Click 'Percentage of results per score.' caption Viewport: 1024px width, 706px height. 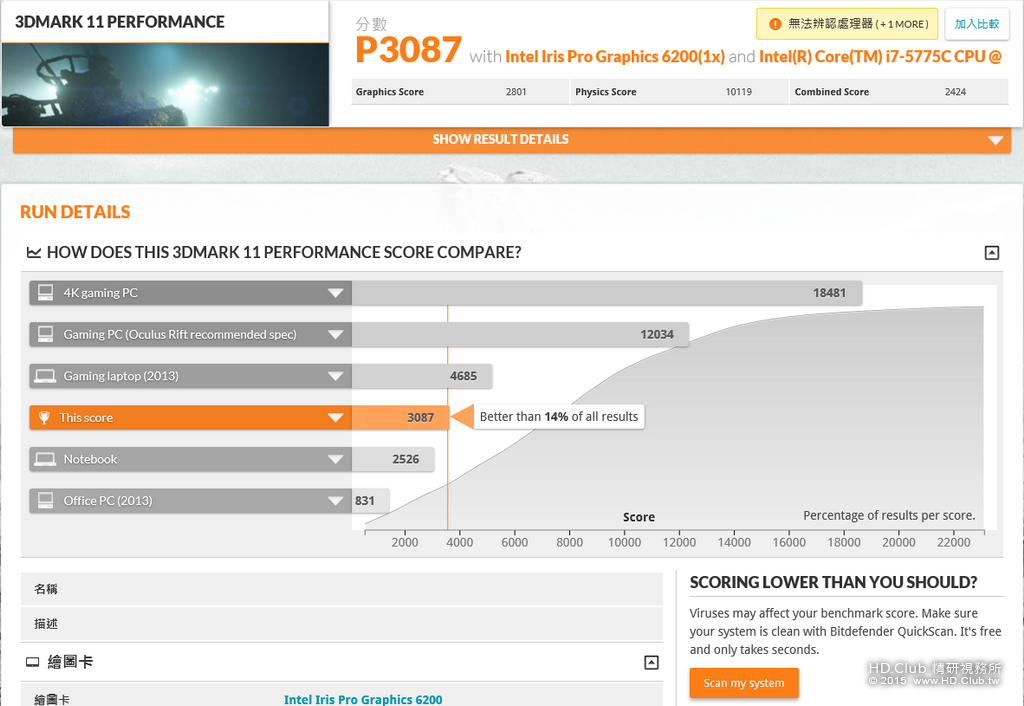tap(889, 515)
